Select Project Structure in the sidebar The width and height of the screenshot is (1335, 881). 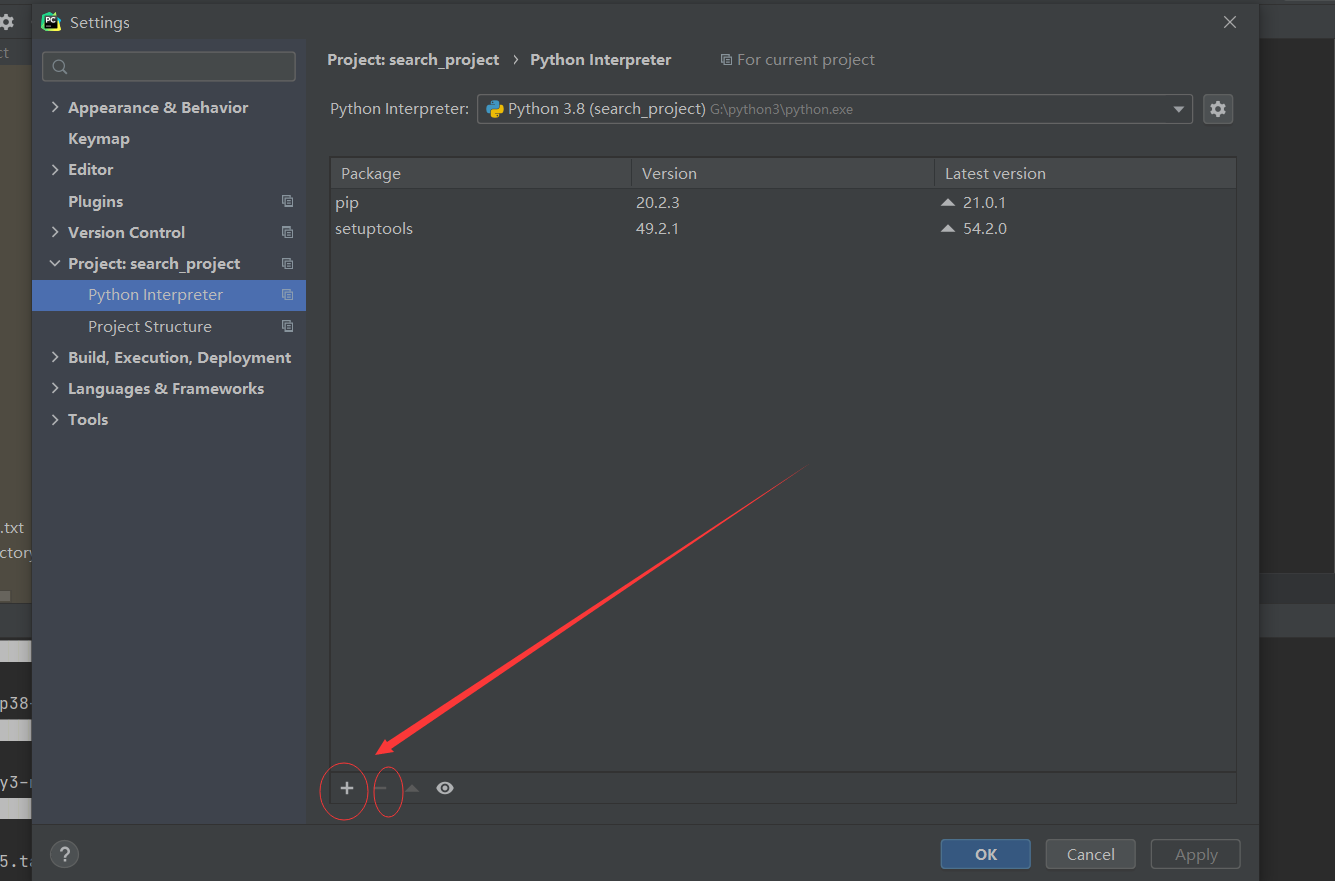150,326
